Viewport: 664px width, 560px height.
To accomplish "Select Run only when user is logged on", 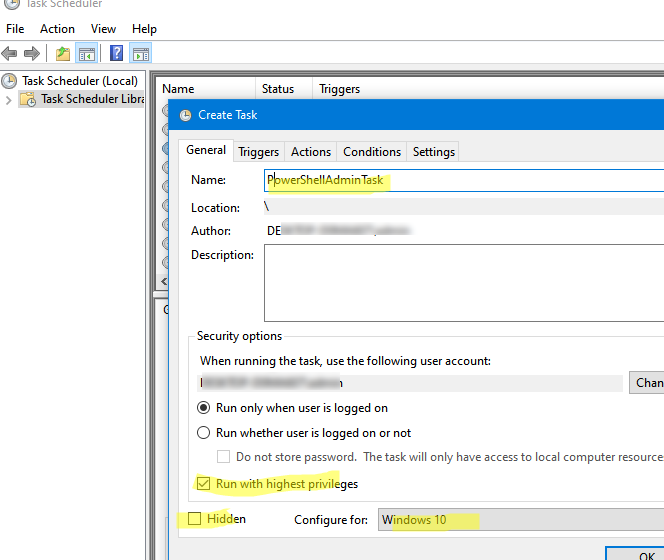I will [205, 408].
